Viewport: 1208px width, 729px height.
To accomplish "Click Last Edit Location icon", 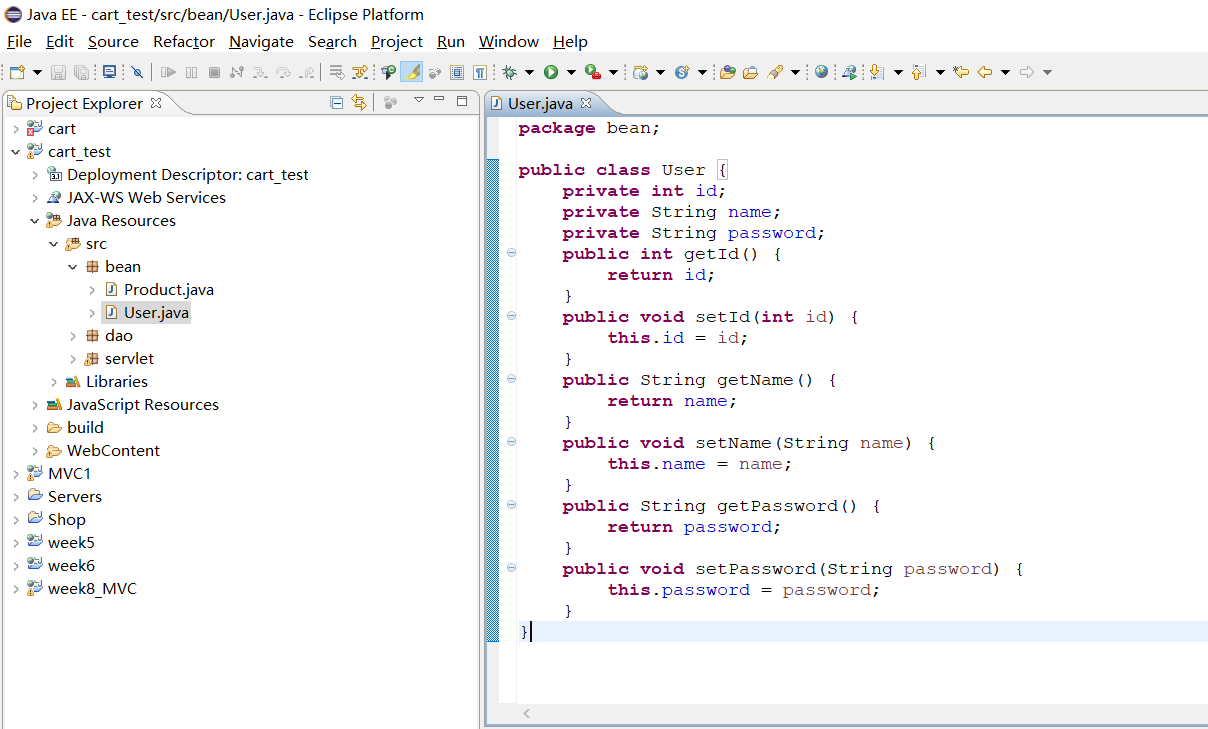I will click(961, 72).
